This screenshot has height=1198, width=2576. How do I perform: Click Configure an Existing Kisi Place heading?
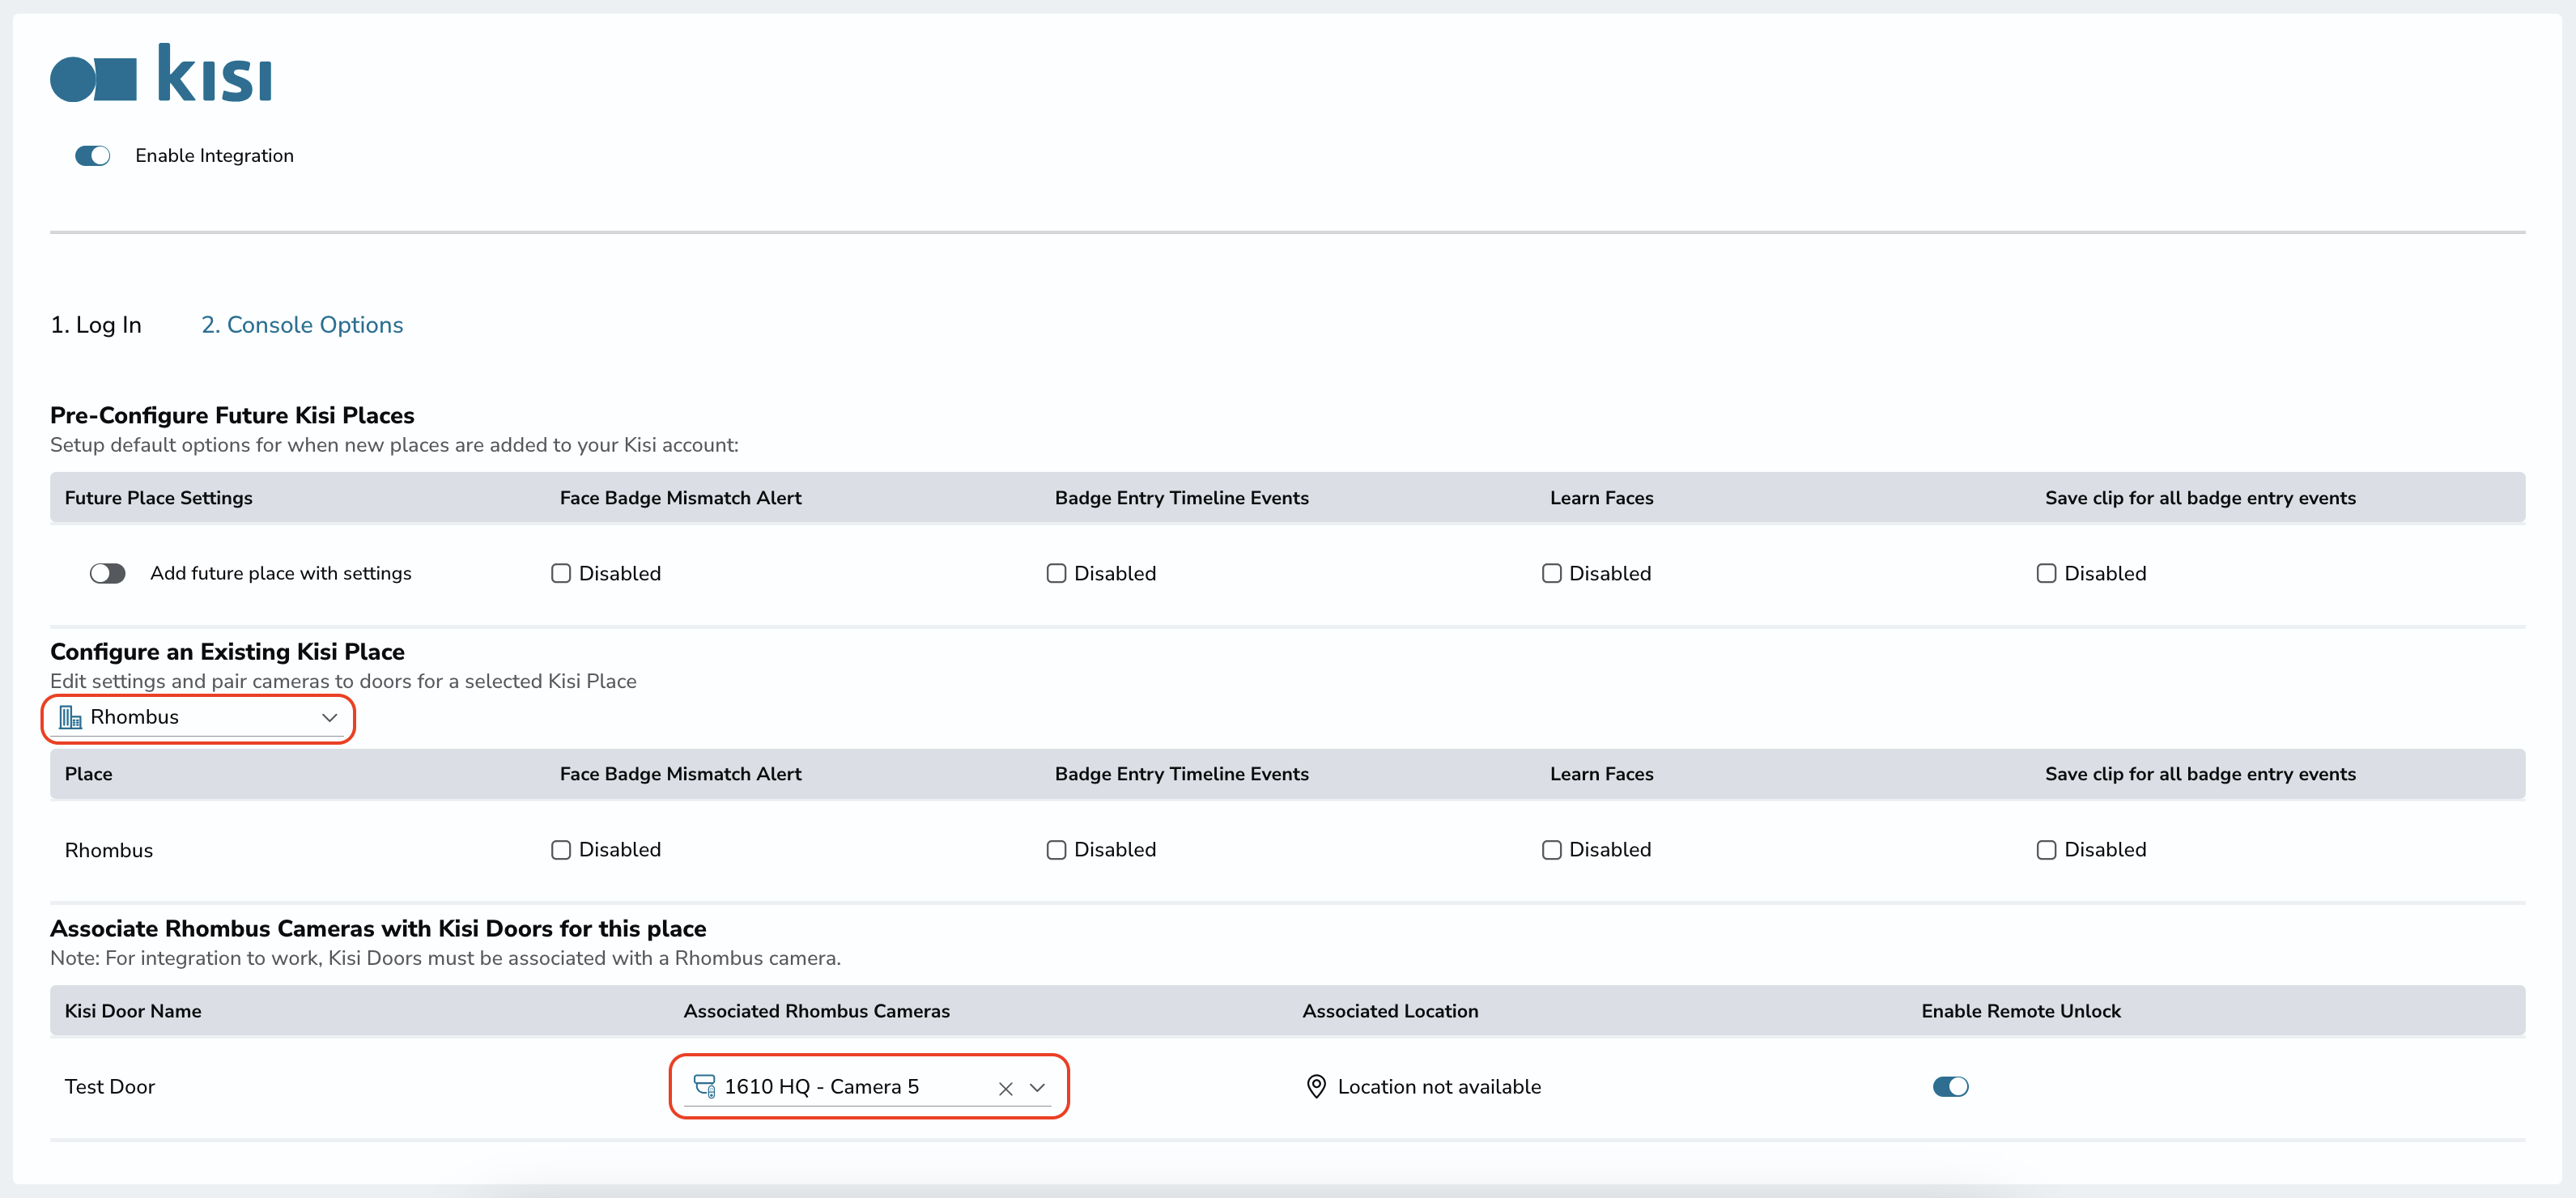(x=227, y=651)
